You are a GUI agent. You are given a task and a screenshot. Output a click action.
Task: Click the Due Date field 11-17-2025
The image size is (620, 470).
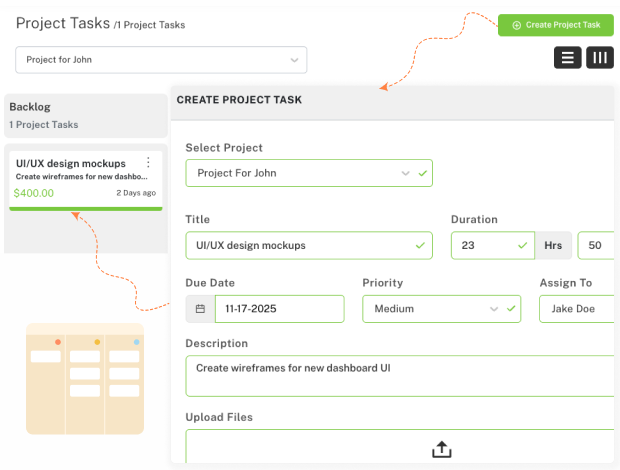pyautogui.click(x=279, y=309)
